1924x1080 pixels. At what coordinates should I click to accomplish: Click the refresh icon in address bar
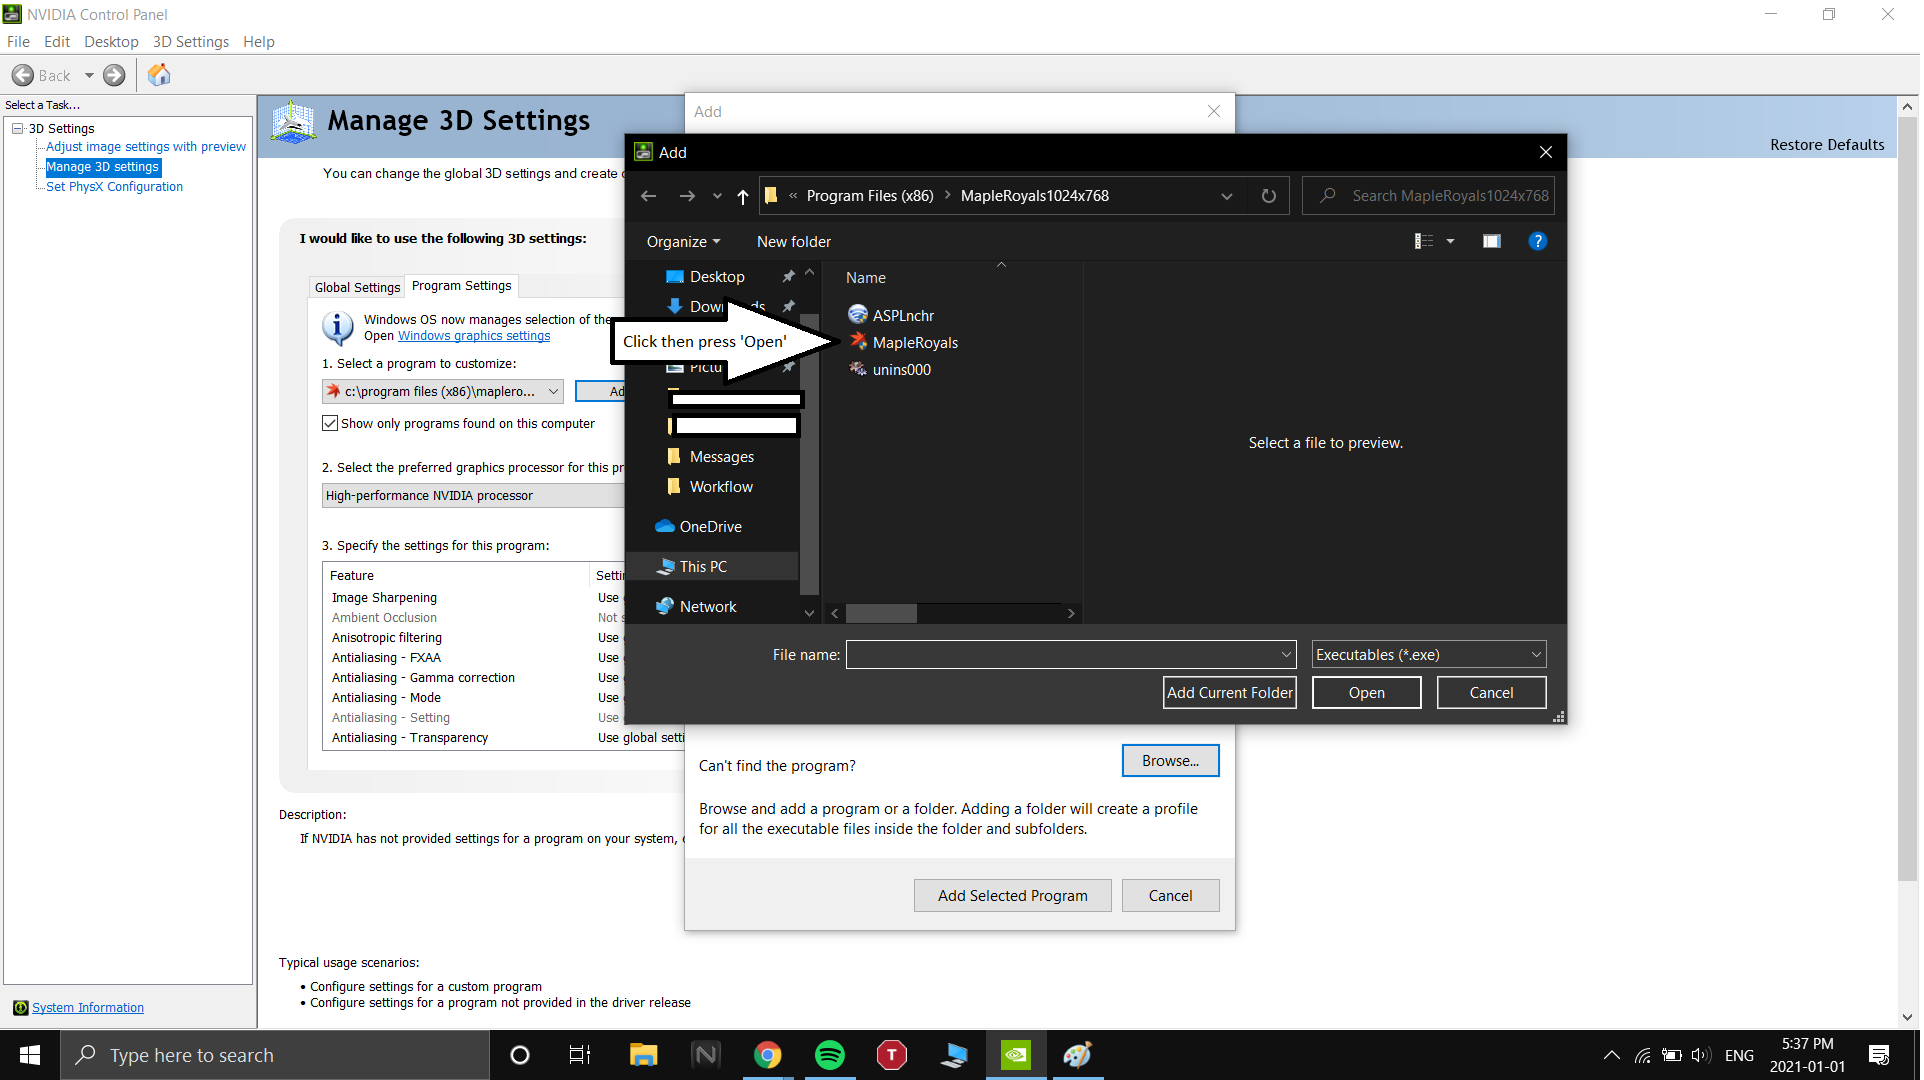click(x=1269, y=196)
